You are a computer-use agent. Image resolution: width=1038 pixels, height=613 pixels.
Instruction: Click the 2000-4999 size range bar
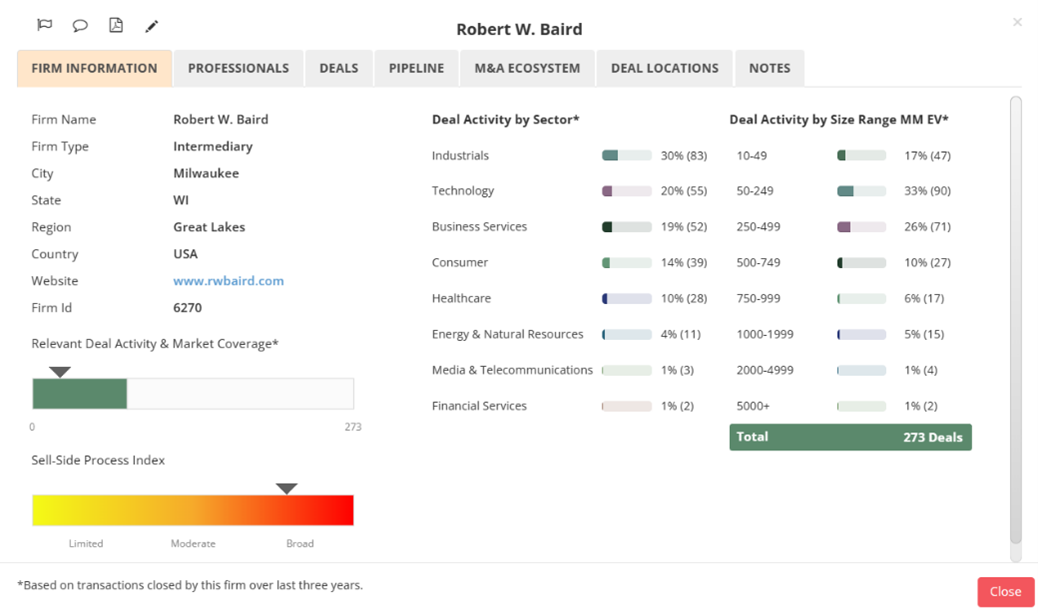point(862,370)
